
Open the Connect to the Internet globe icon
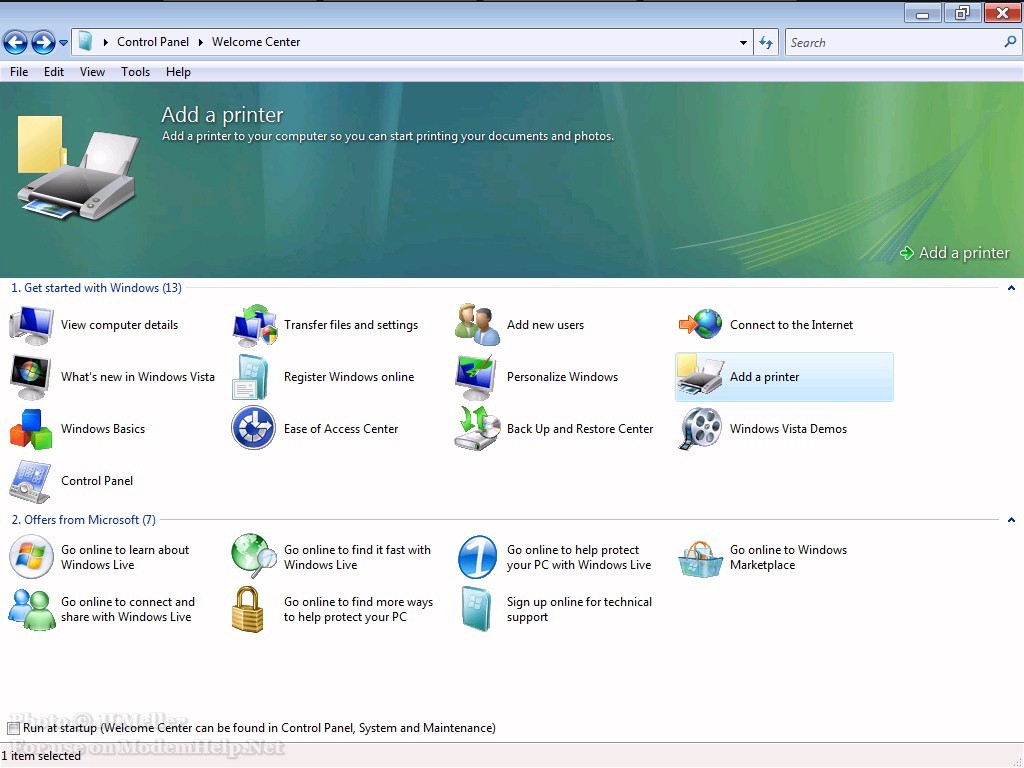click(x=700, y=325)
